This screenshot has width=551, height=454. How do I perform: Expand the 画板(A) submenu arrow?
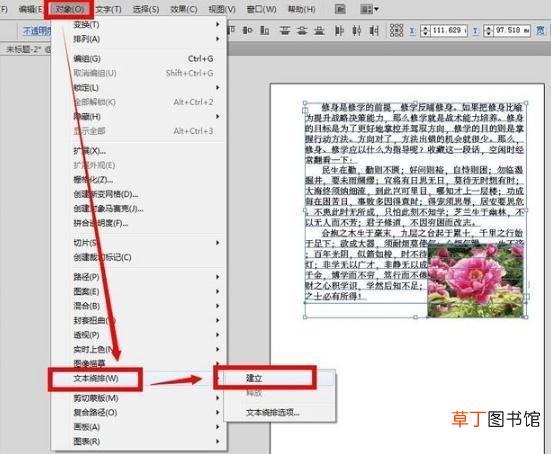[218, 427]
